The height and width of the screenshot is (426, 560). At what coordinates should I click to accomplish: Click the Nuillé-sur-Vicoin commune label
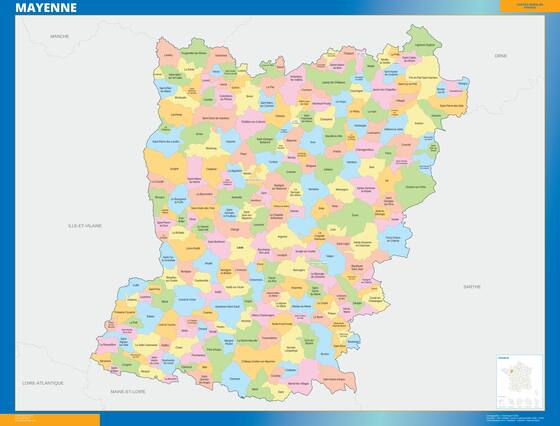(235, 287)
